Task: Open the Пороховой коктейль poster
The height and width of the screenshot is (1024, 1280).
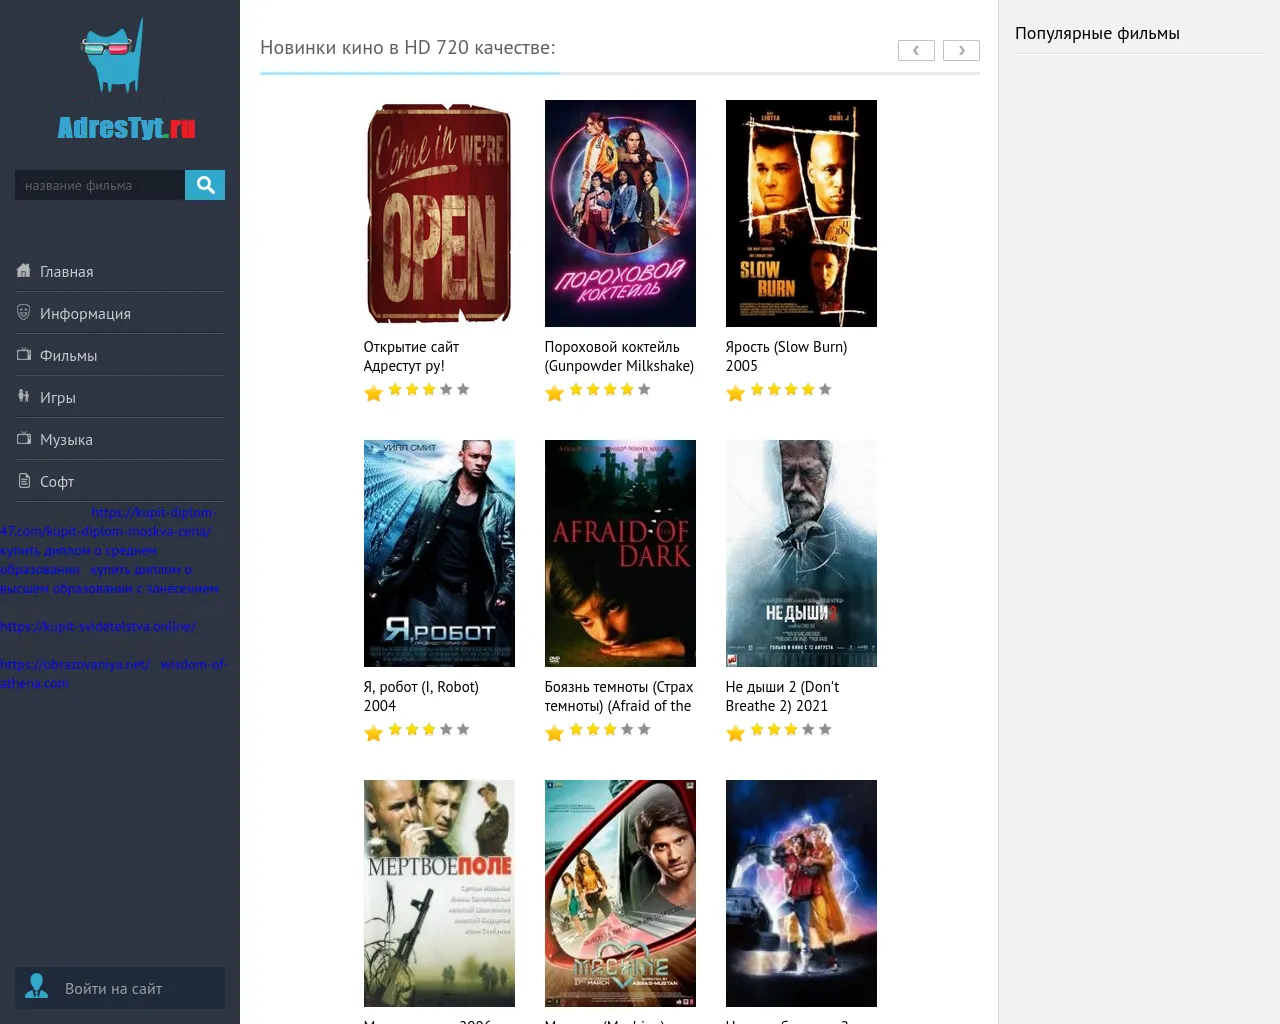Action: click(620, 213)
